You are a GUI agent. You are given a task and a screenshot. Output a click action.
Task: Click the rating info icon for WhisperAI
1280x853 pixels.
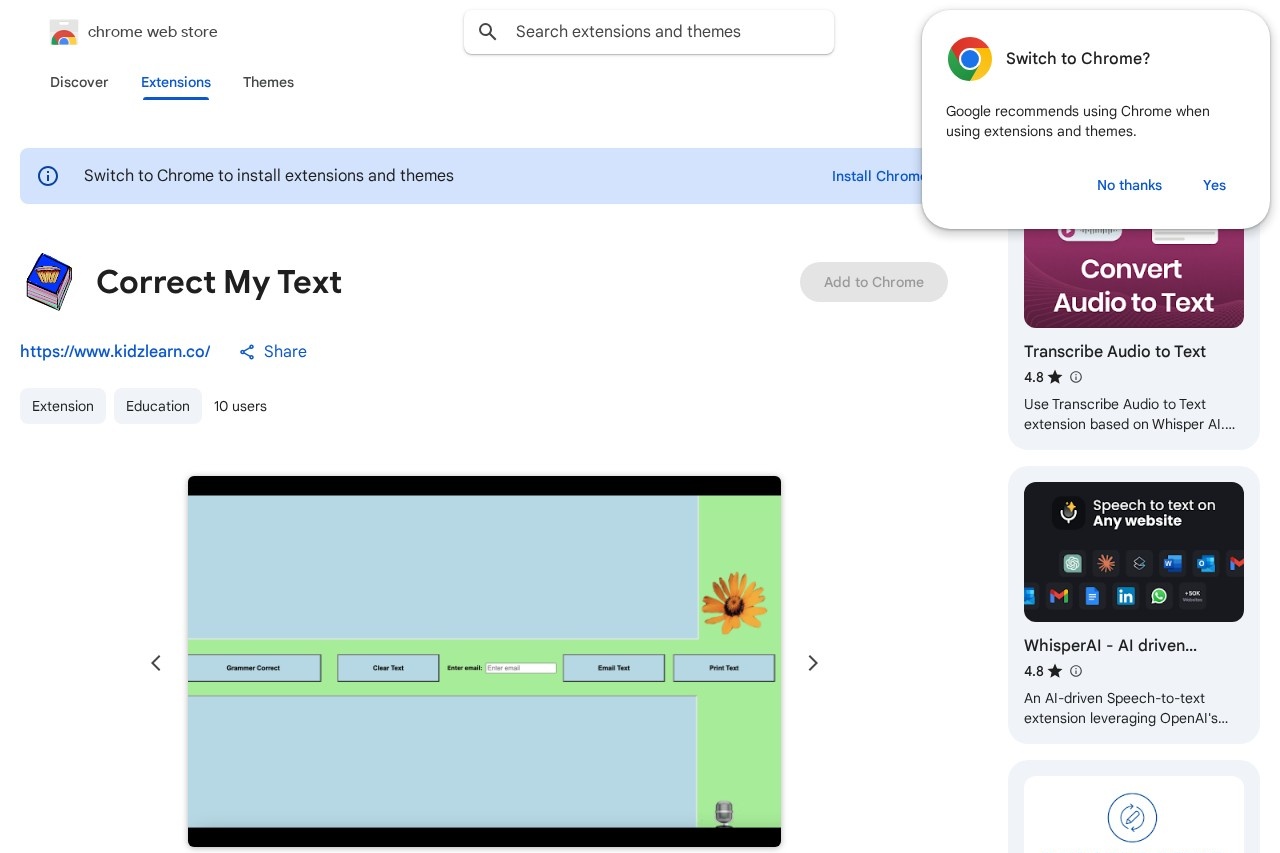1076,671
